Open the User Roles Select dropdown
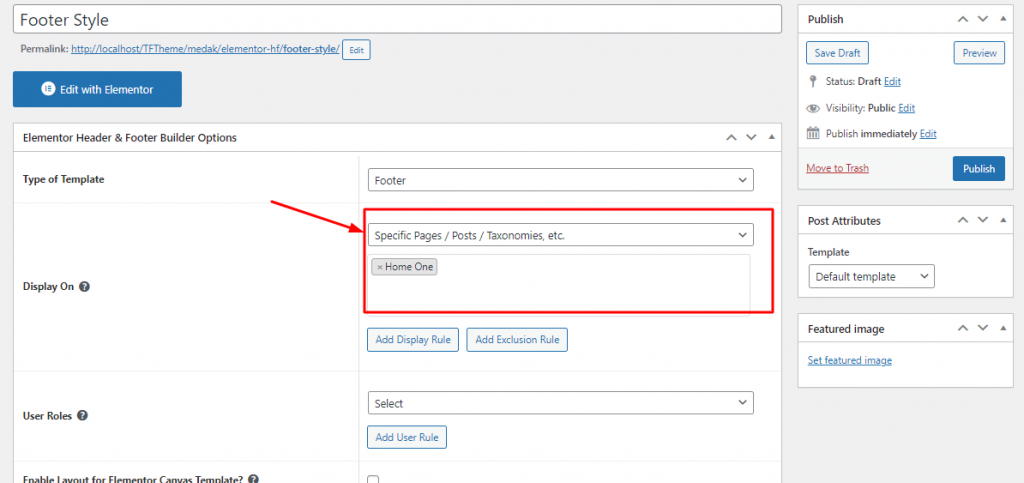The height and width of the screenshot is (483, 1024). 560,403
